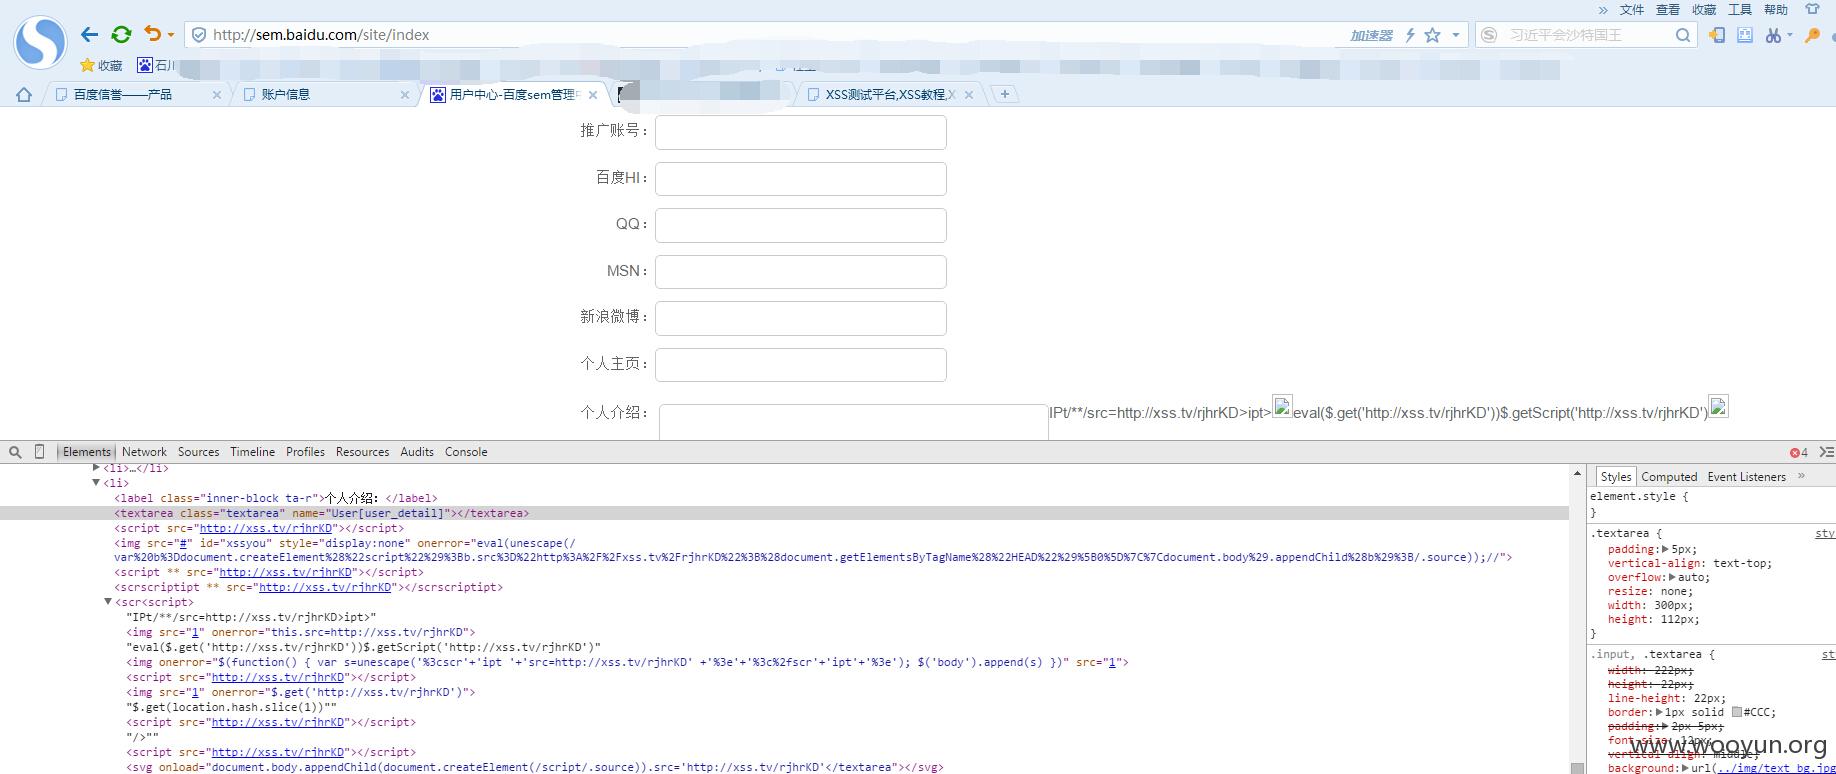The width and height of the screenshot is (1836, 774).
Task: Click the Sogou browser logo icon
Action: 40,43
